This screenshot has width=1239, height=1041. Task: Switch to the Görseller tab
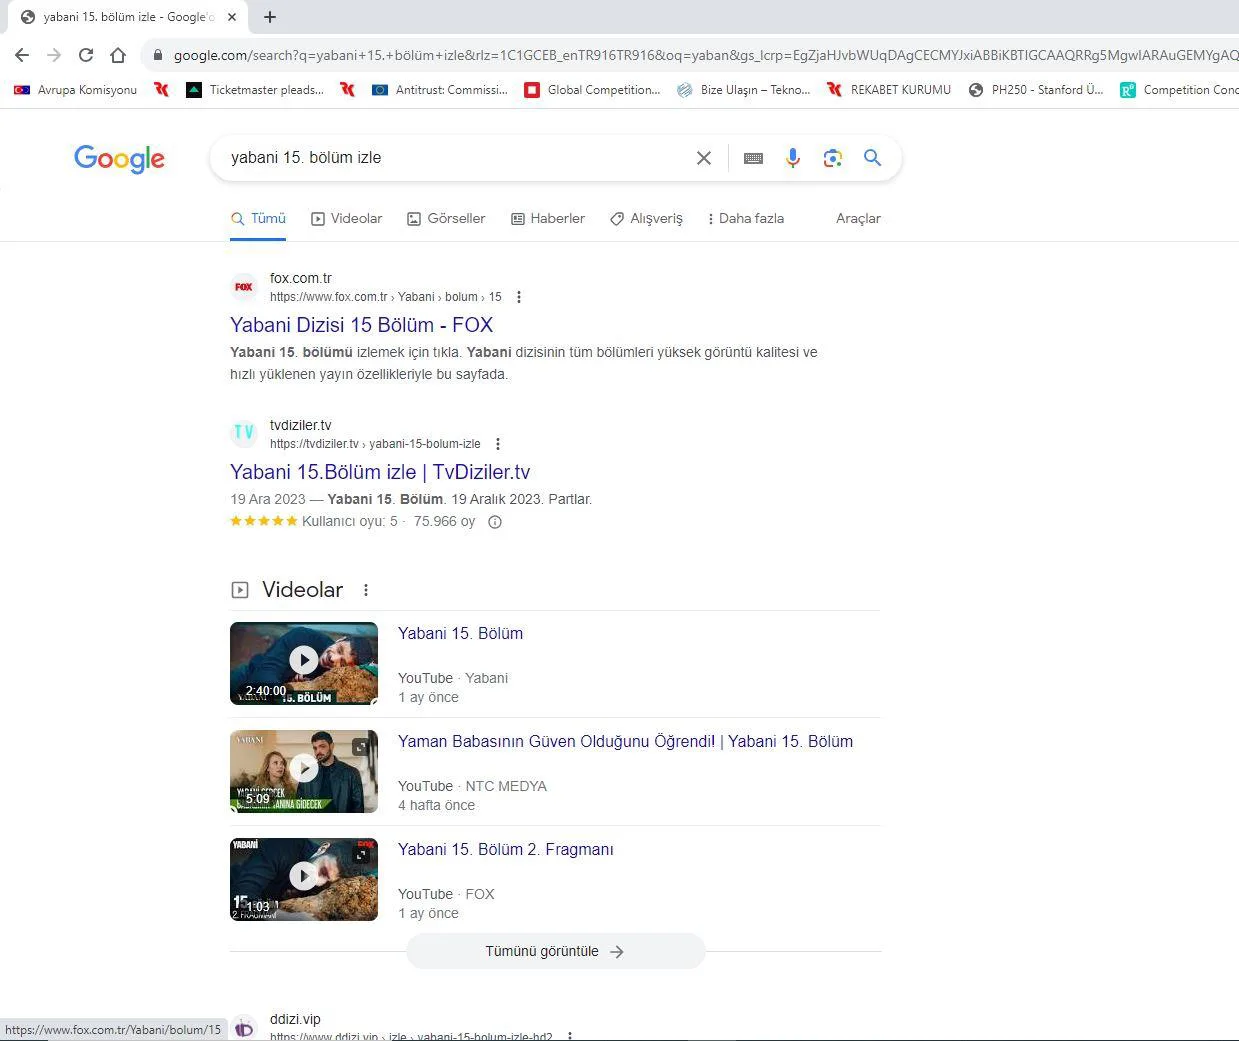point(446,218)
